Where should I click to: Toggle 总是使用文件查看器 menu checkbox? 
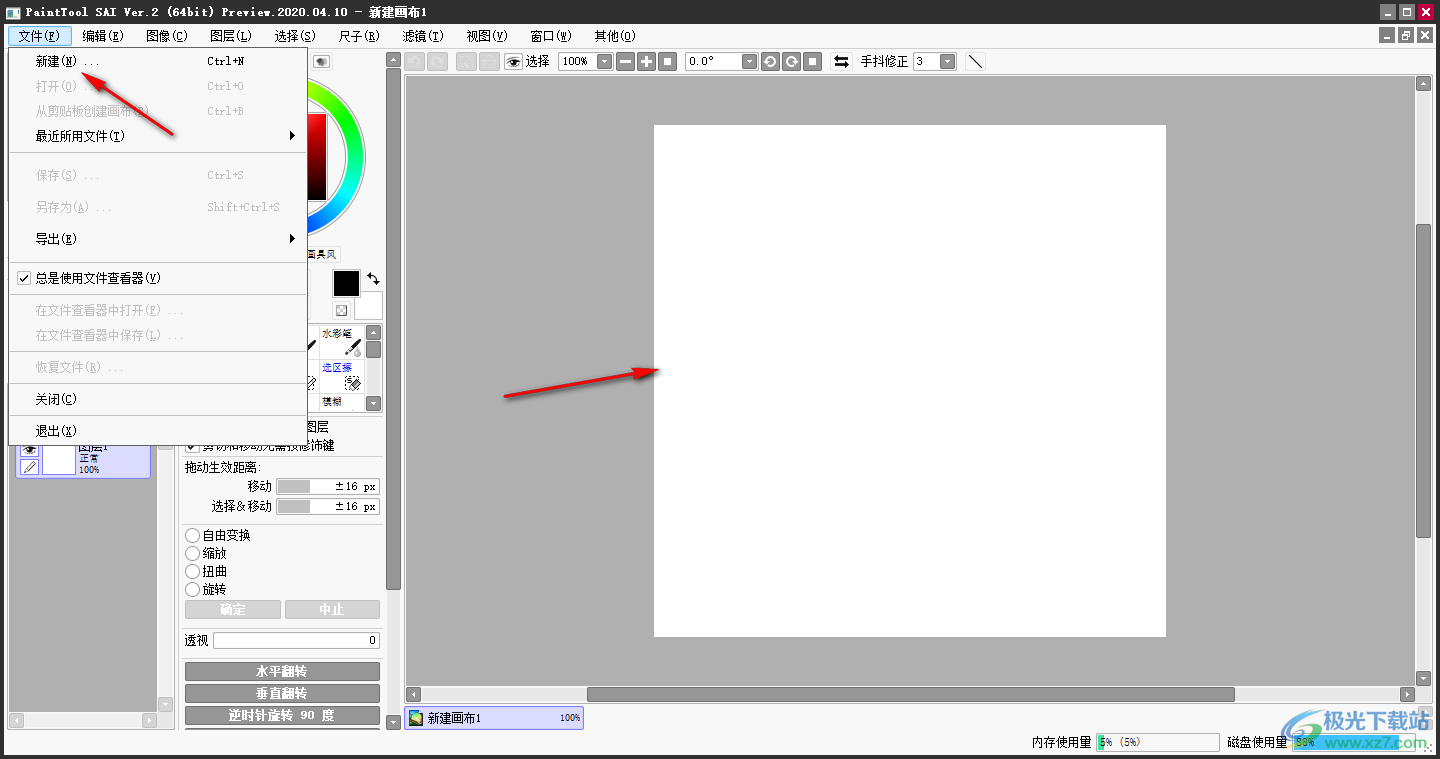24,279
